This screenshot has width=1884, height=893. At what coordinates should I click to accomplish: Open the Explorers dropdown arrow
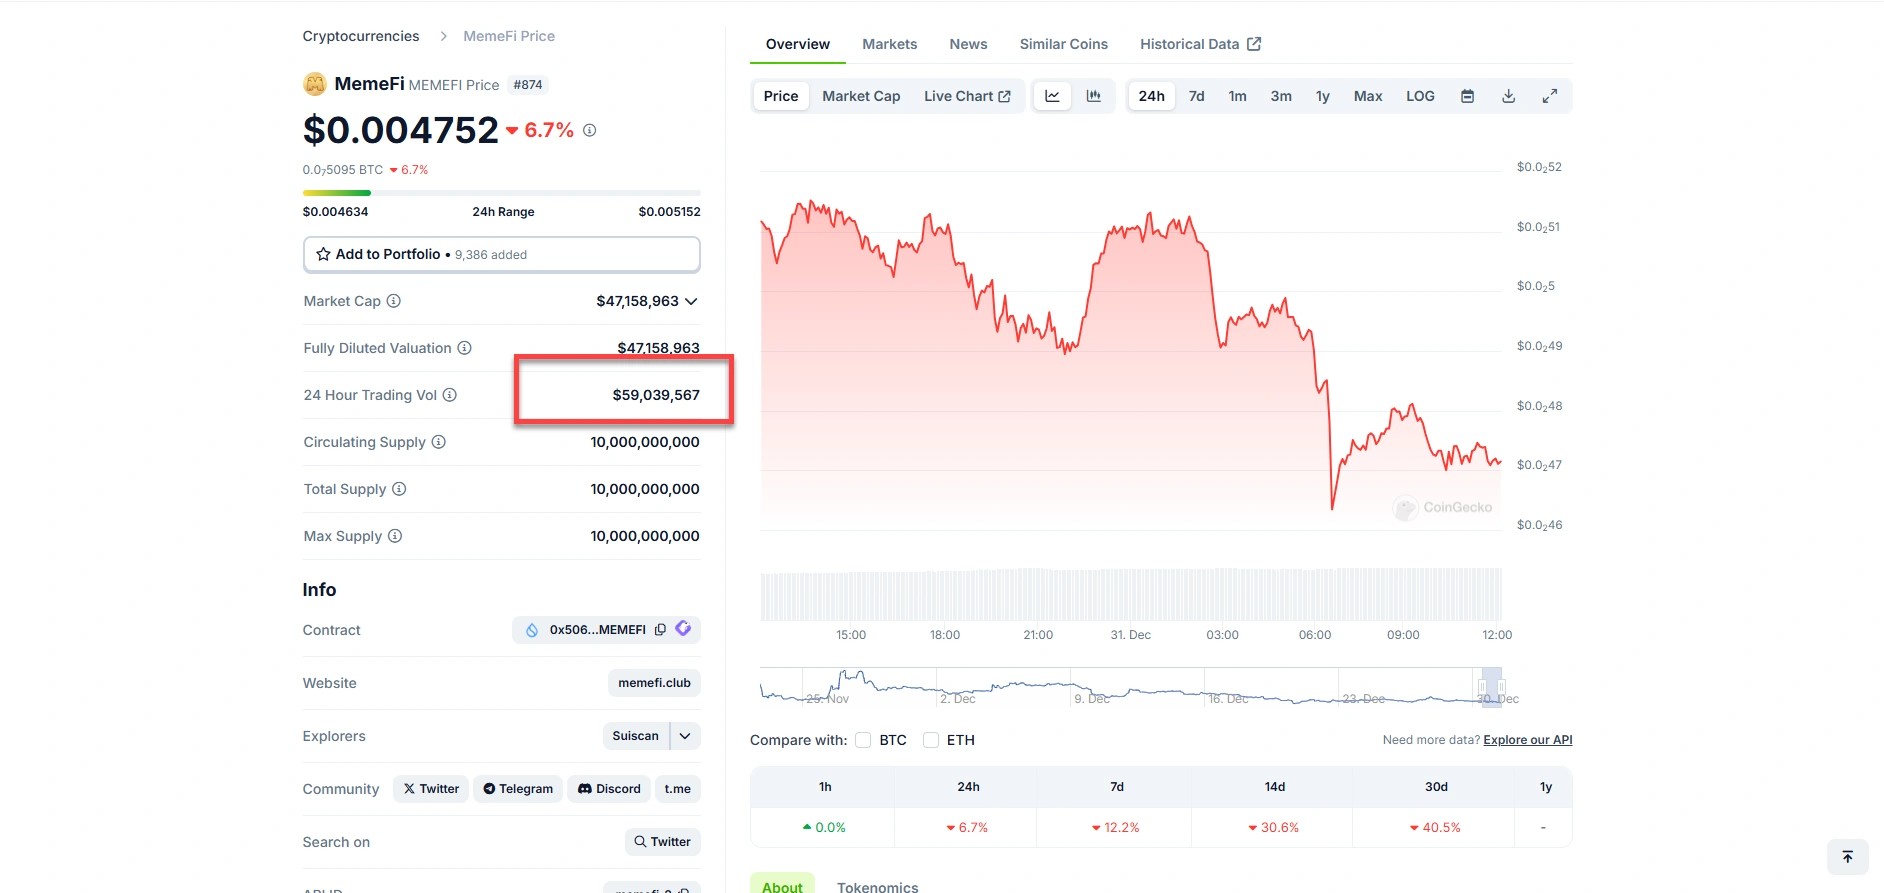pos(685,736)
